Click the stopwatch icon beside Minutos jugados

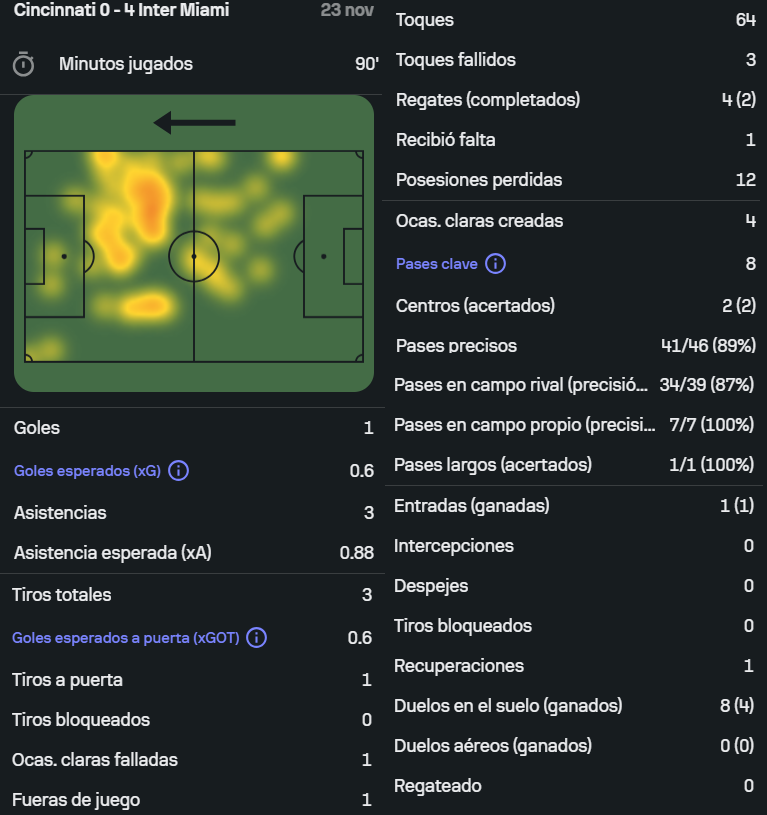click(x=23, y=64)
